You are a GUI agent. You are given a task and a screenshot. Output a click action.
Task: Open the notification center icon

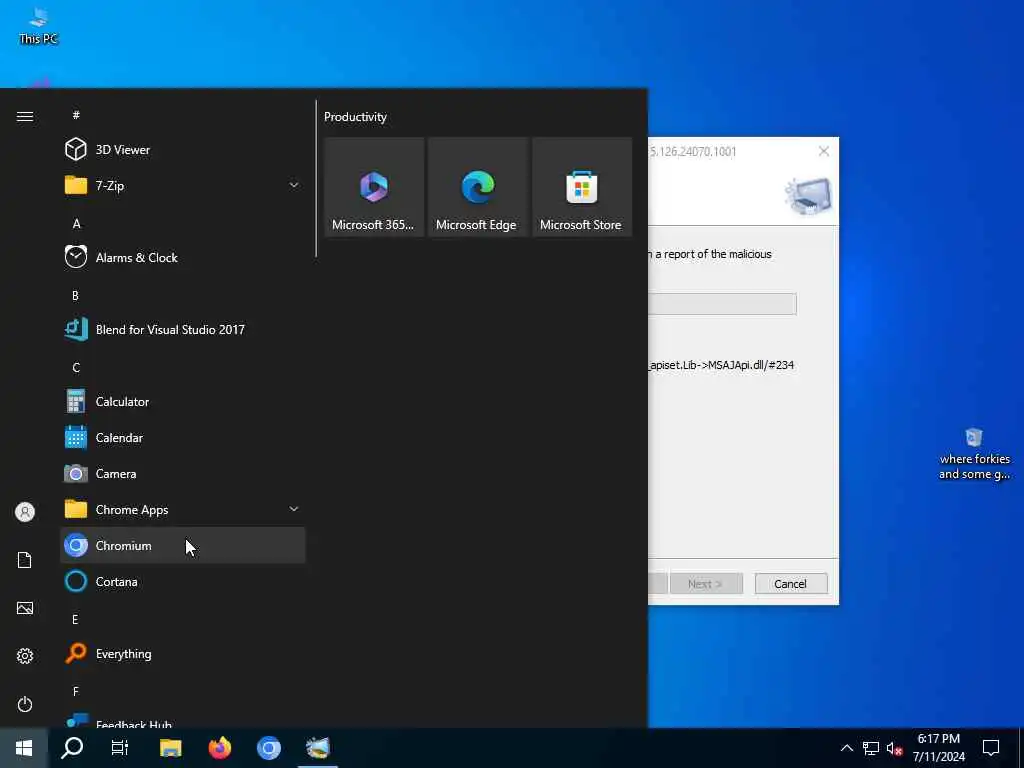coord(991,748)
